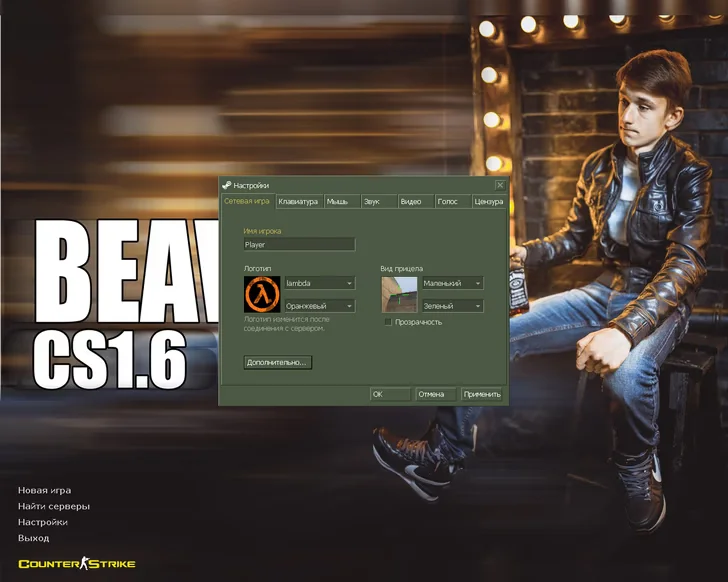Expand the Зеленый crosshair color dropdown

[453, 306]
